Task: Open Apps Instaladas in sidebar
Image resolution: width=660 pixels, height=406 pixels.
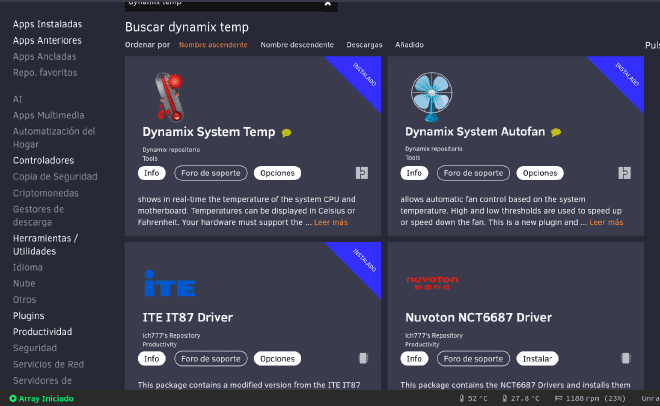Action: pyautogui.click(x=48, y=24)
